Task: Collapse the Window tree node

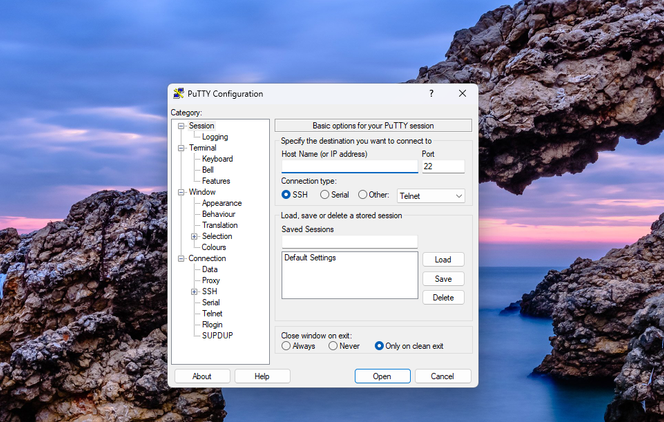Action: pos(181,192)
